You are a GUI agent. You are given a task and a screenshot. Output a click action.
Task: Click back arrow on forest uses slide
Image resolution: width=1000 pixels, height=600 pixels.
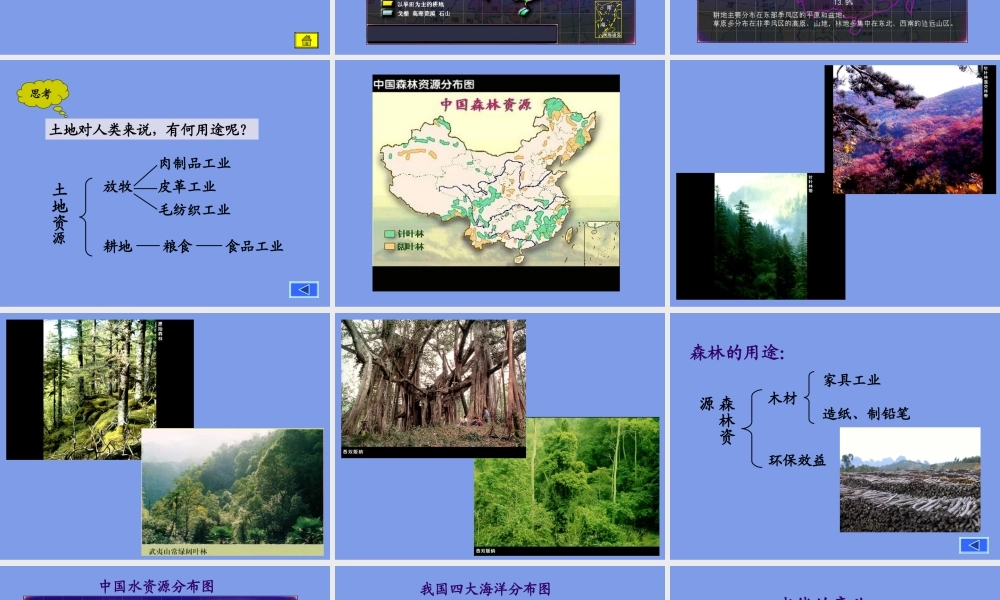click(x=974, y=545)
